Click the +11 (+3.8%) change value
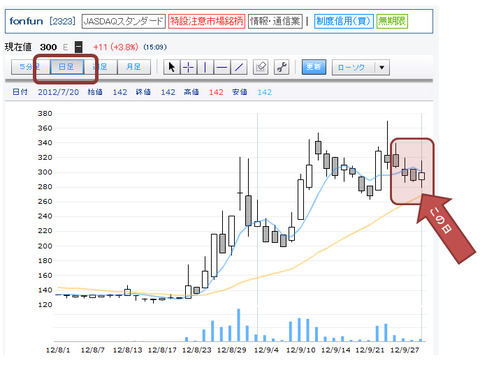480x372 pixels. (x=116, y=47)
